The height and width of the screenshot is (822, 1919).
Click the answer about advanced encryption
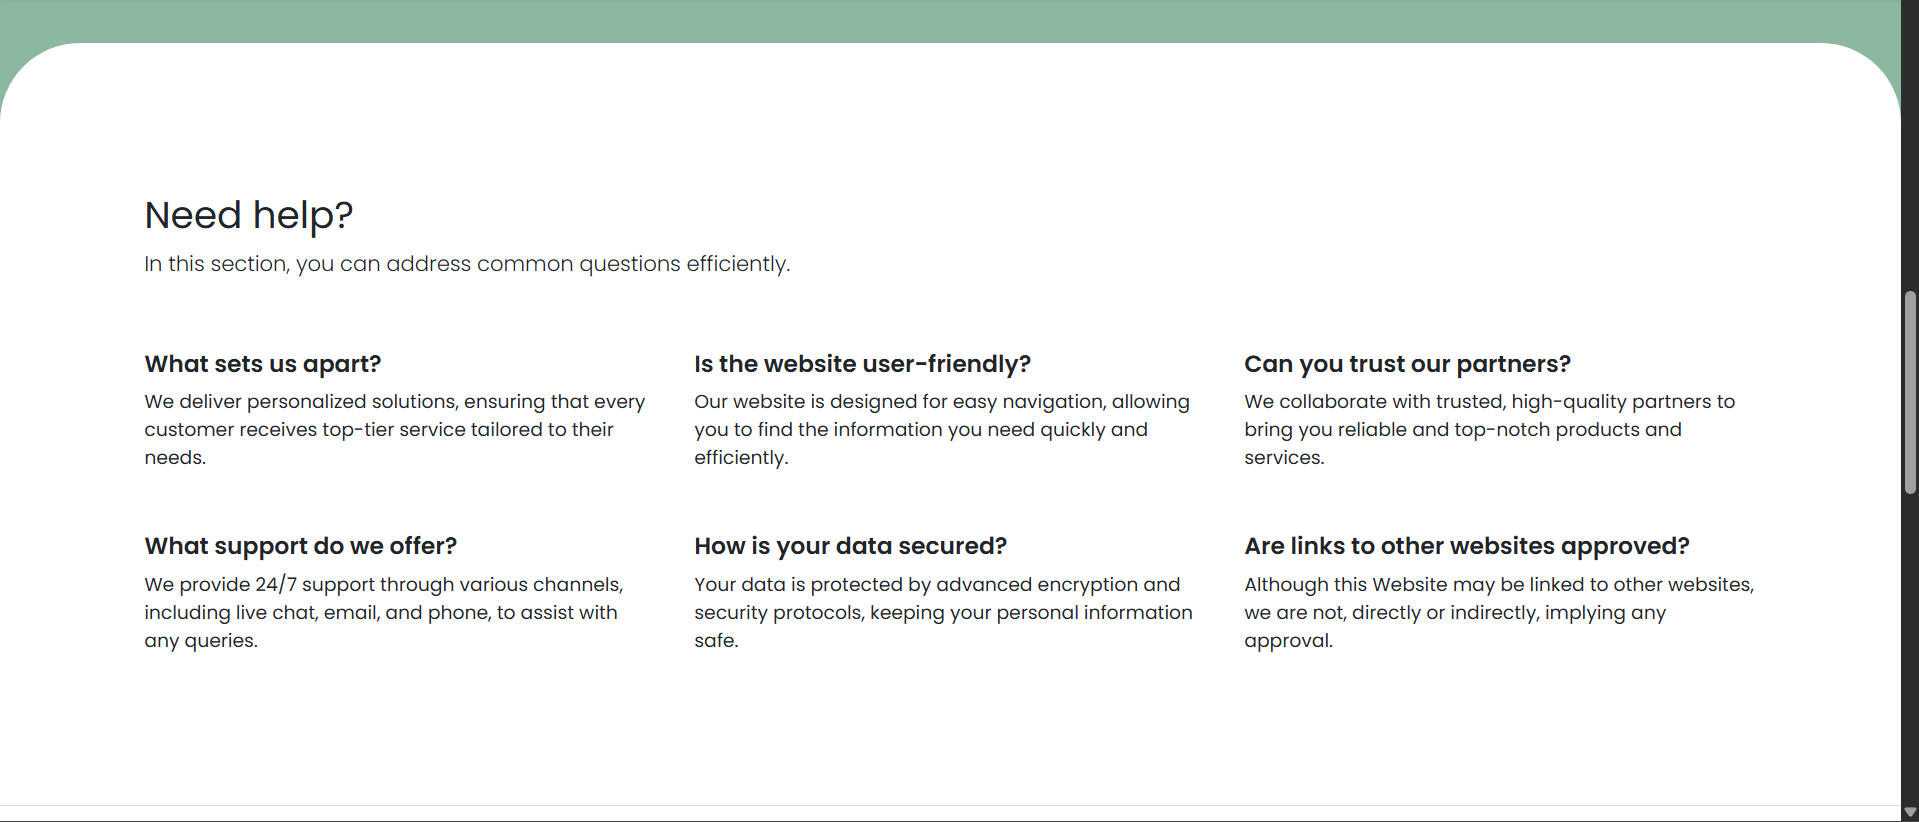click(x=943, y=612)
